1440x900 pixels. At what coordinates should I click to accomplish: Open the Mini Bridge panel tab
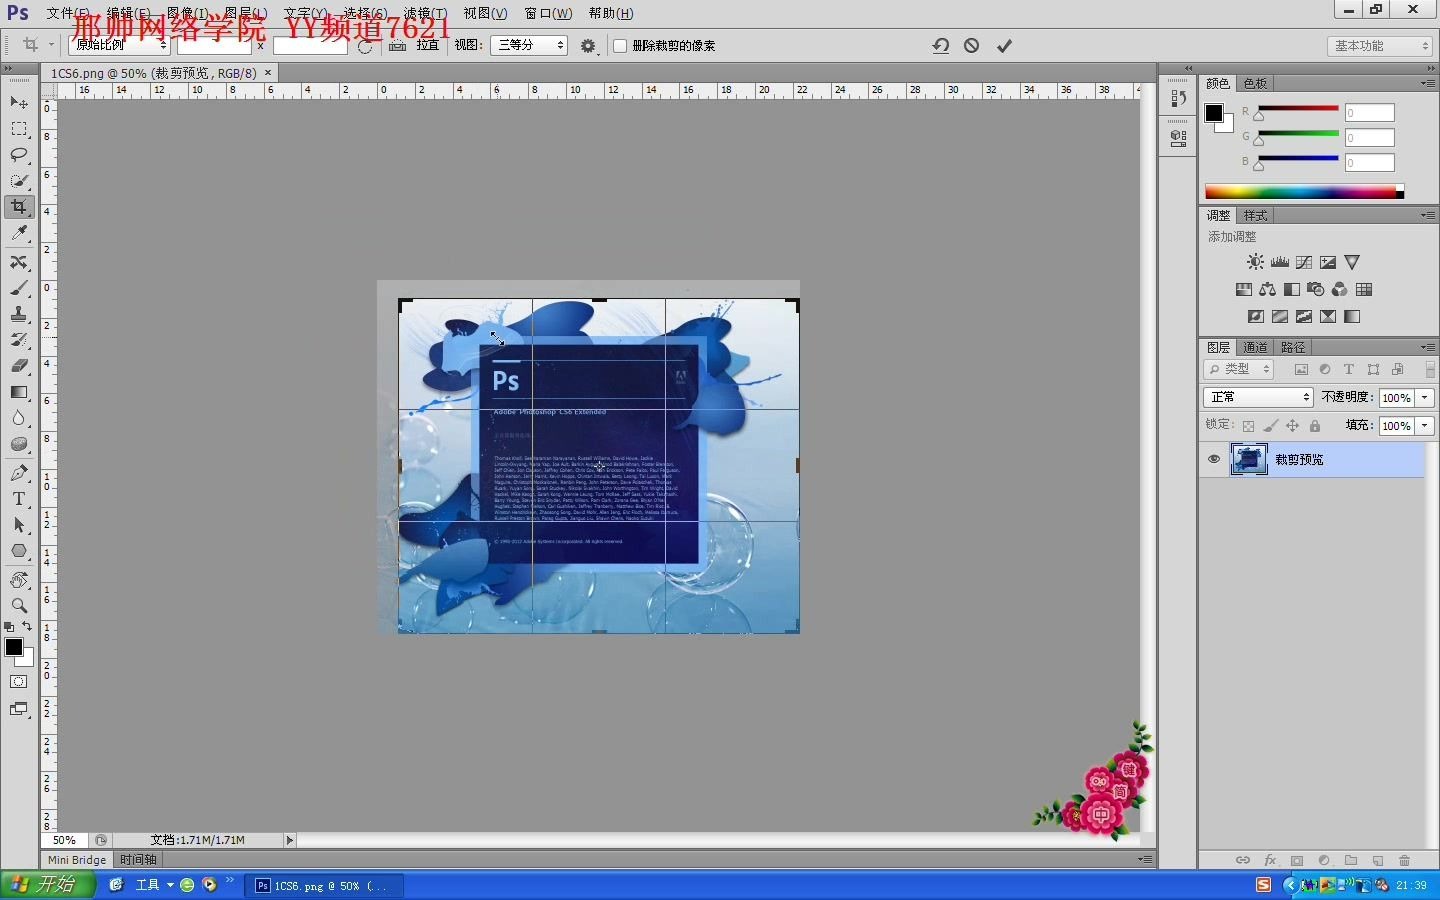(77, 859)
